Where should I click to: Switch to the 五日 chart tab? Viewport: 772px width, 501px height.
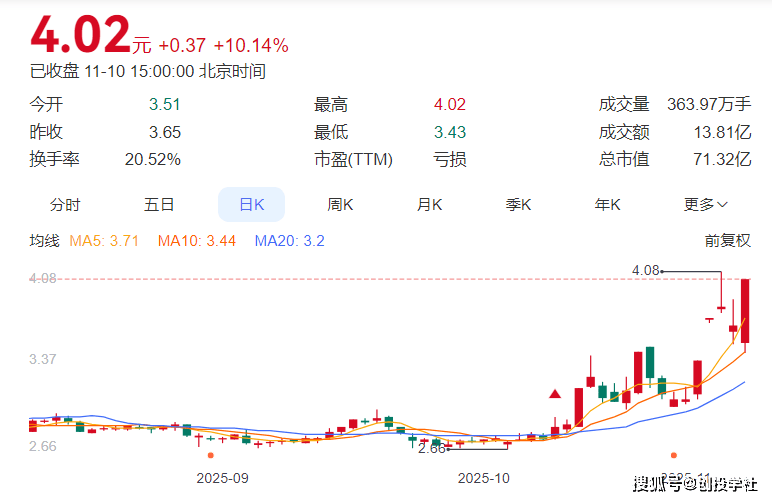pos(159,205)
